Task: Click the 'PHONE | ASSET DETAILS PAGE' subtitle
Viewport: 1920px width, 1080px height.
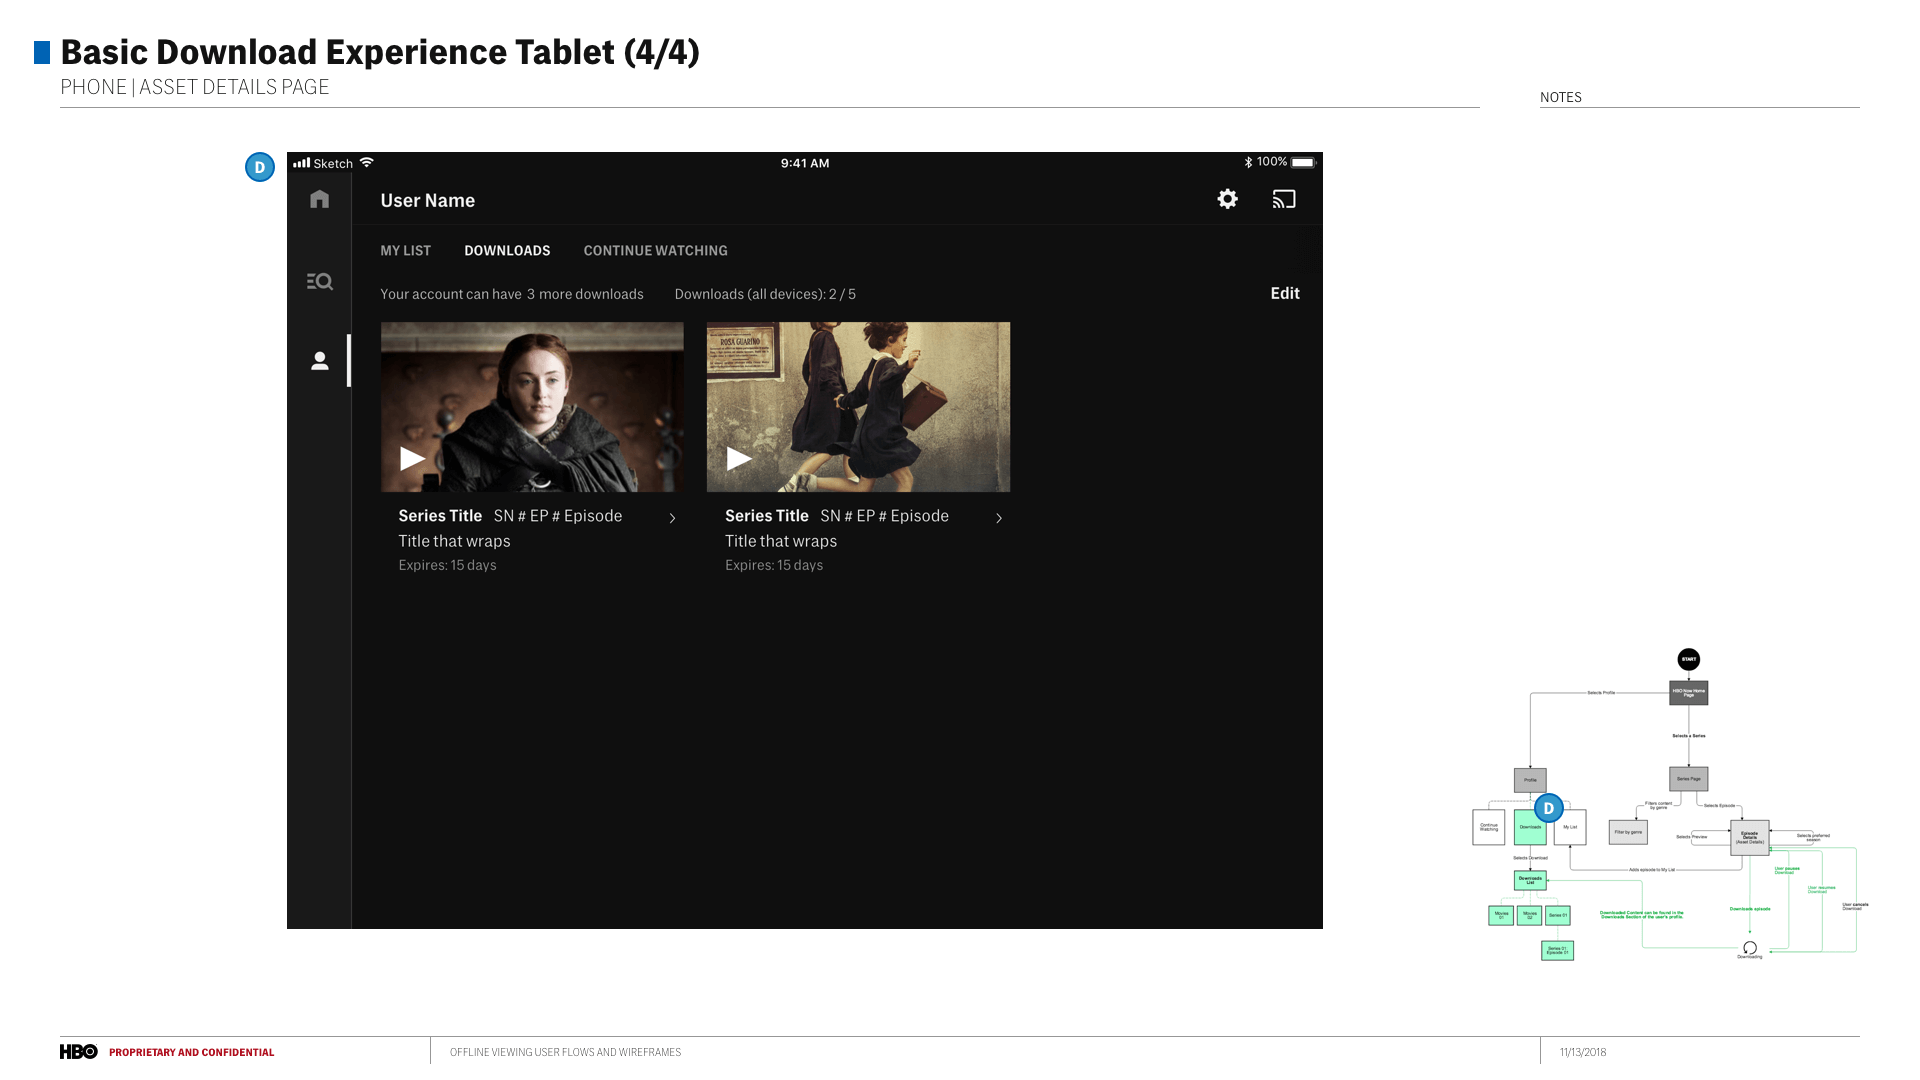Action: pyautogui.click(x=195, y=87)
